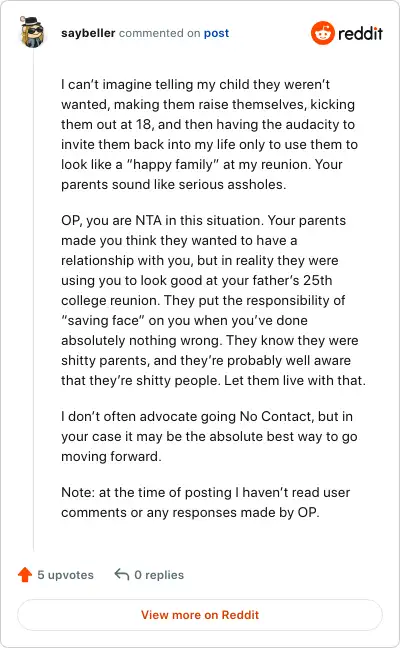Click the curved reply arrow icon
The height and width of the screenshot is (648, 400).
121,574
